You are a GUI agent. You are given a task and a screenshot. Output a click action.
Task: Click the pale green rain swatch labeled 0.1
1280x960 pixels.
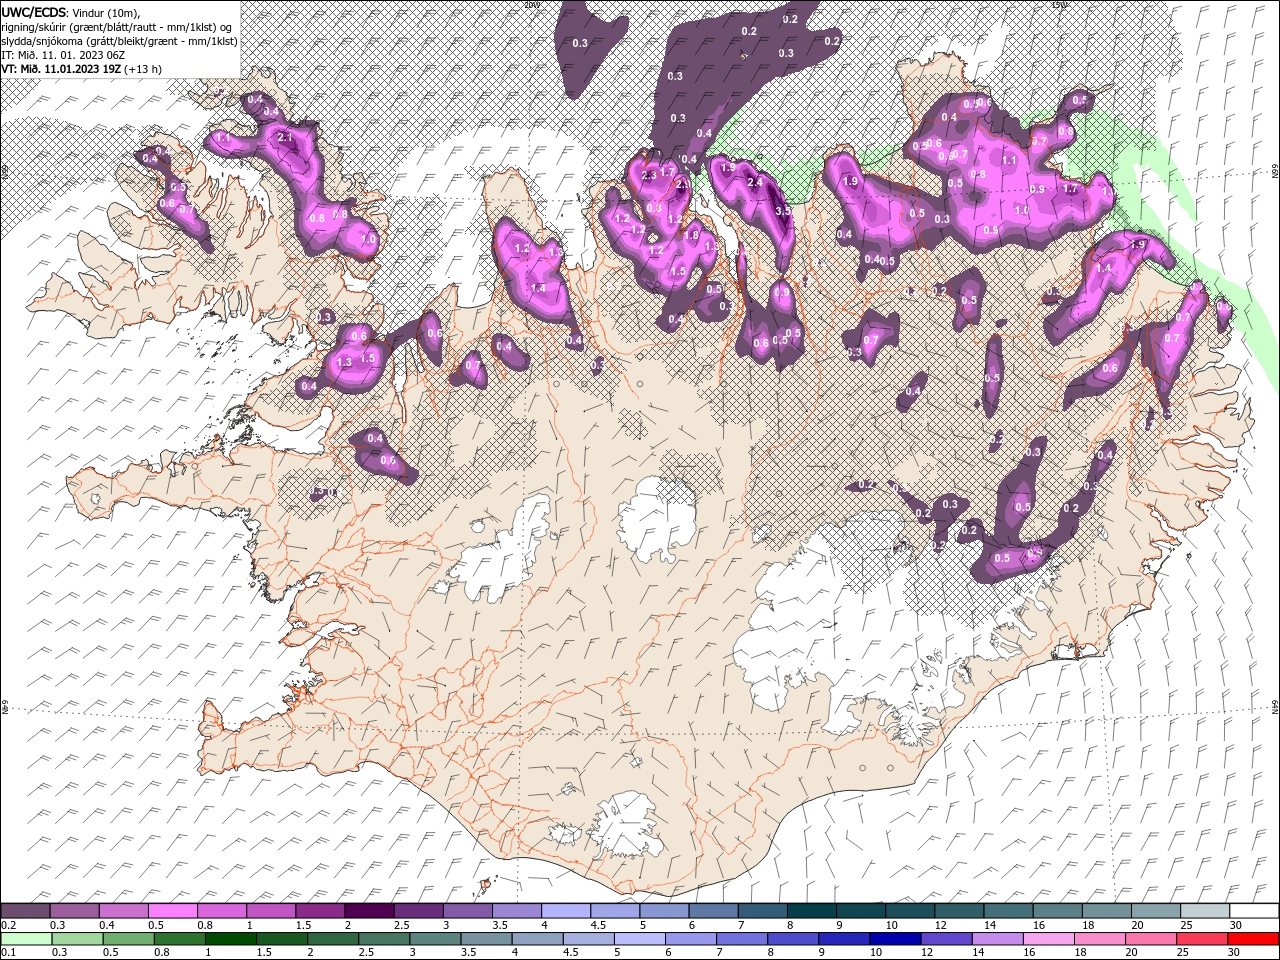coord(26,939)
